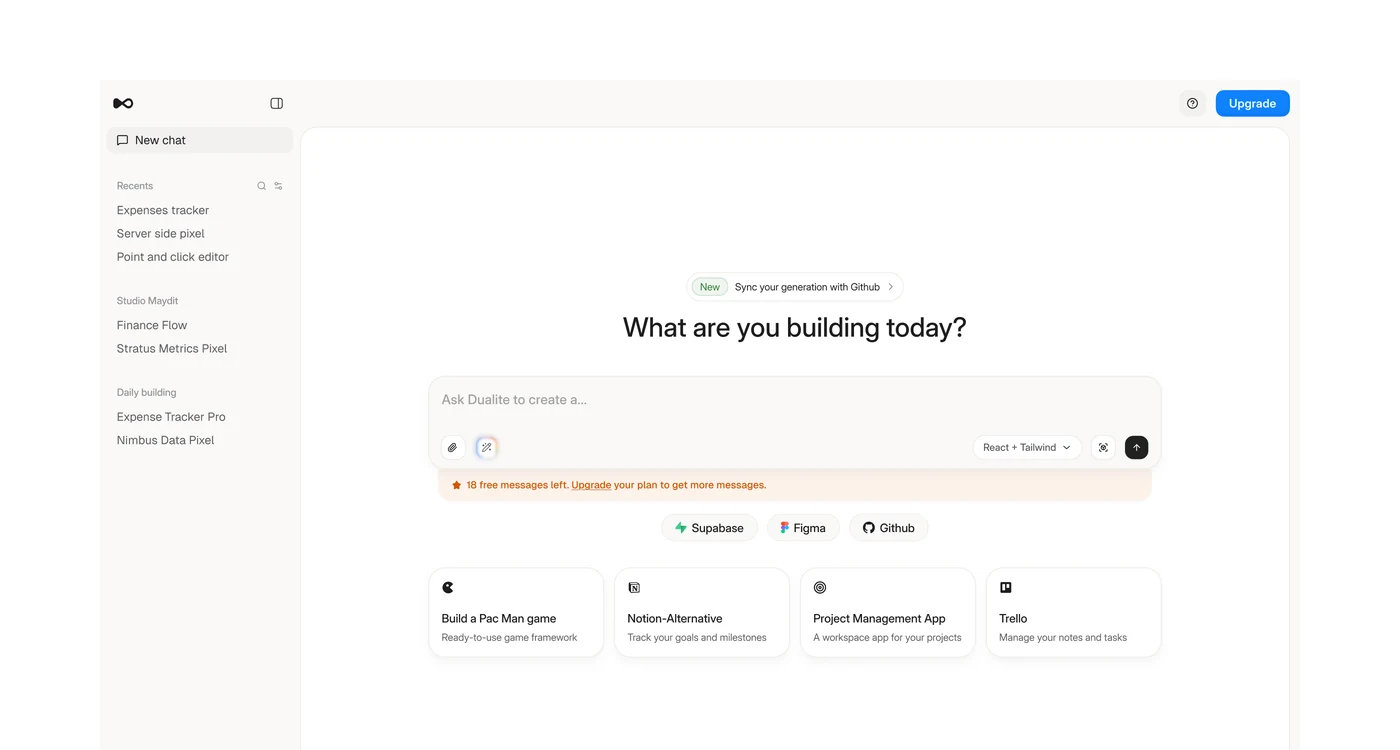
Task: Choose Project Management App card
Action: tap(888, 613)
